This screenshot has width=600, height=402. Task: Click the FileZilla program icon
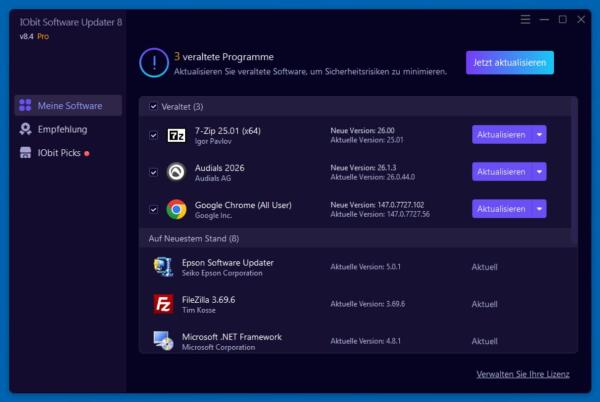coord(163,303)
